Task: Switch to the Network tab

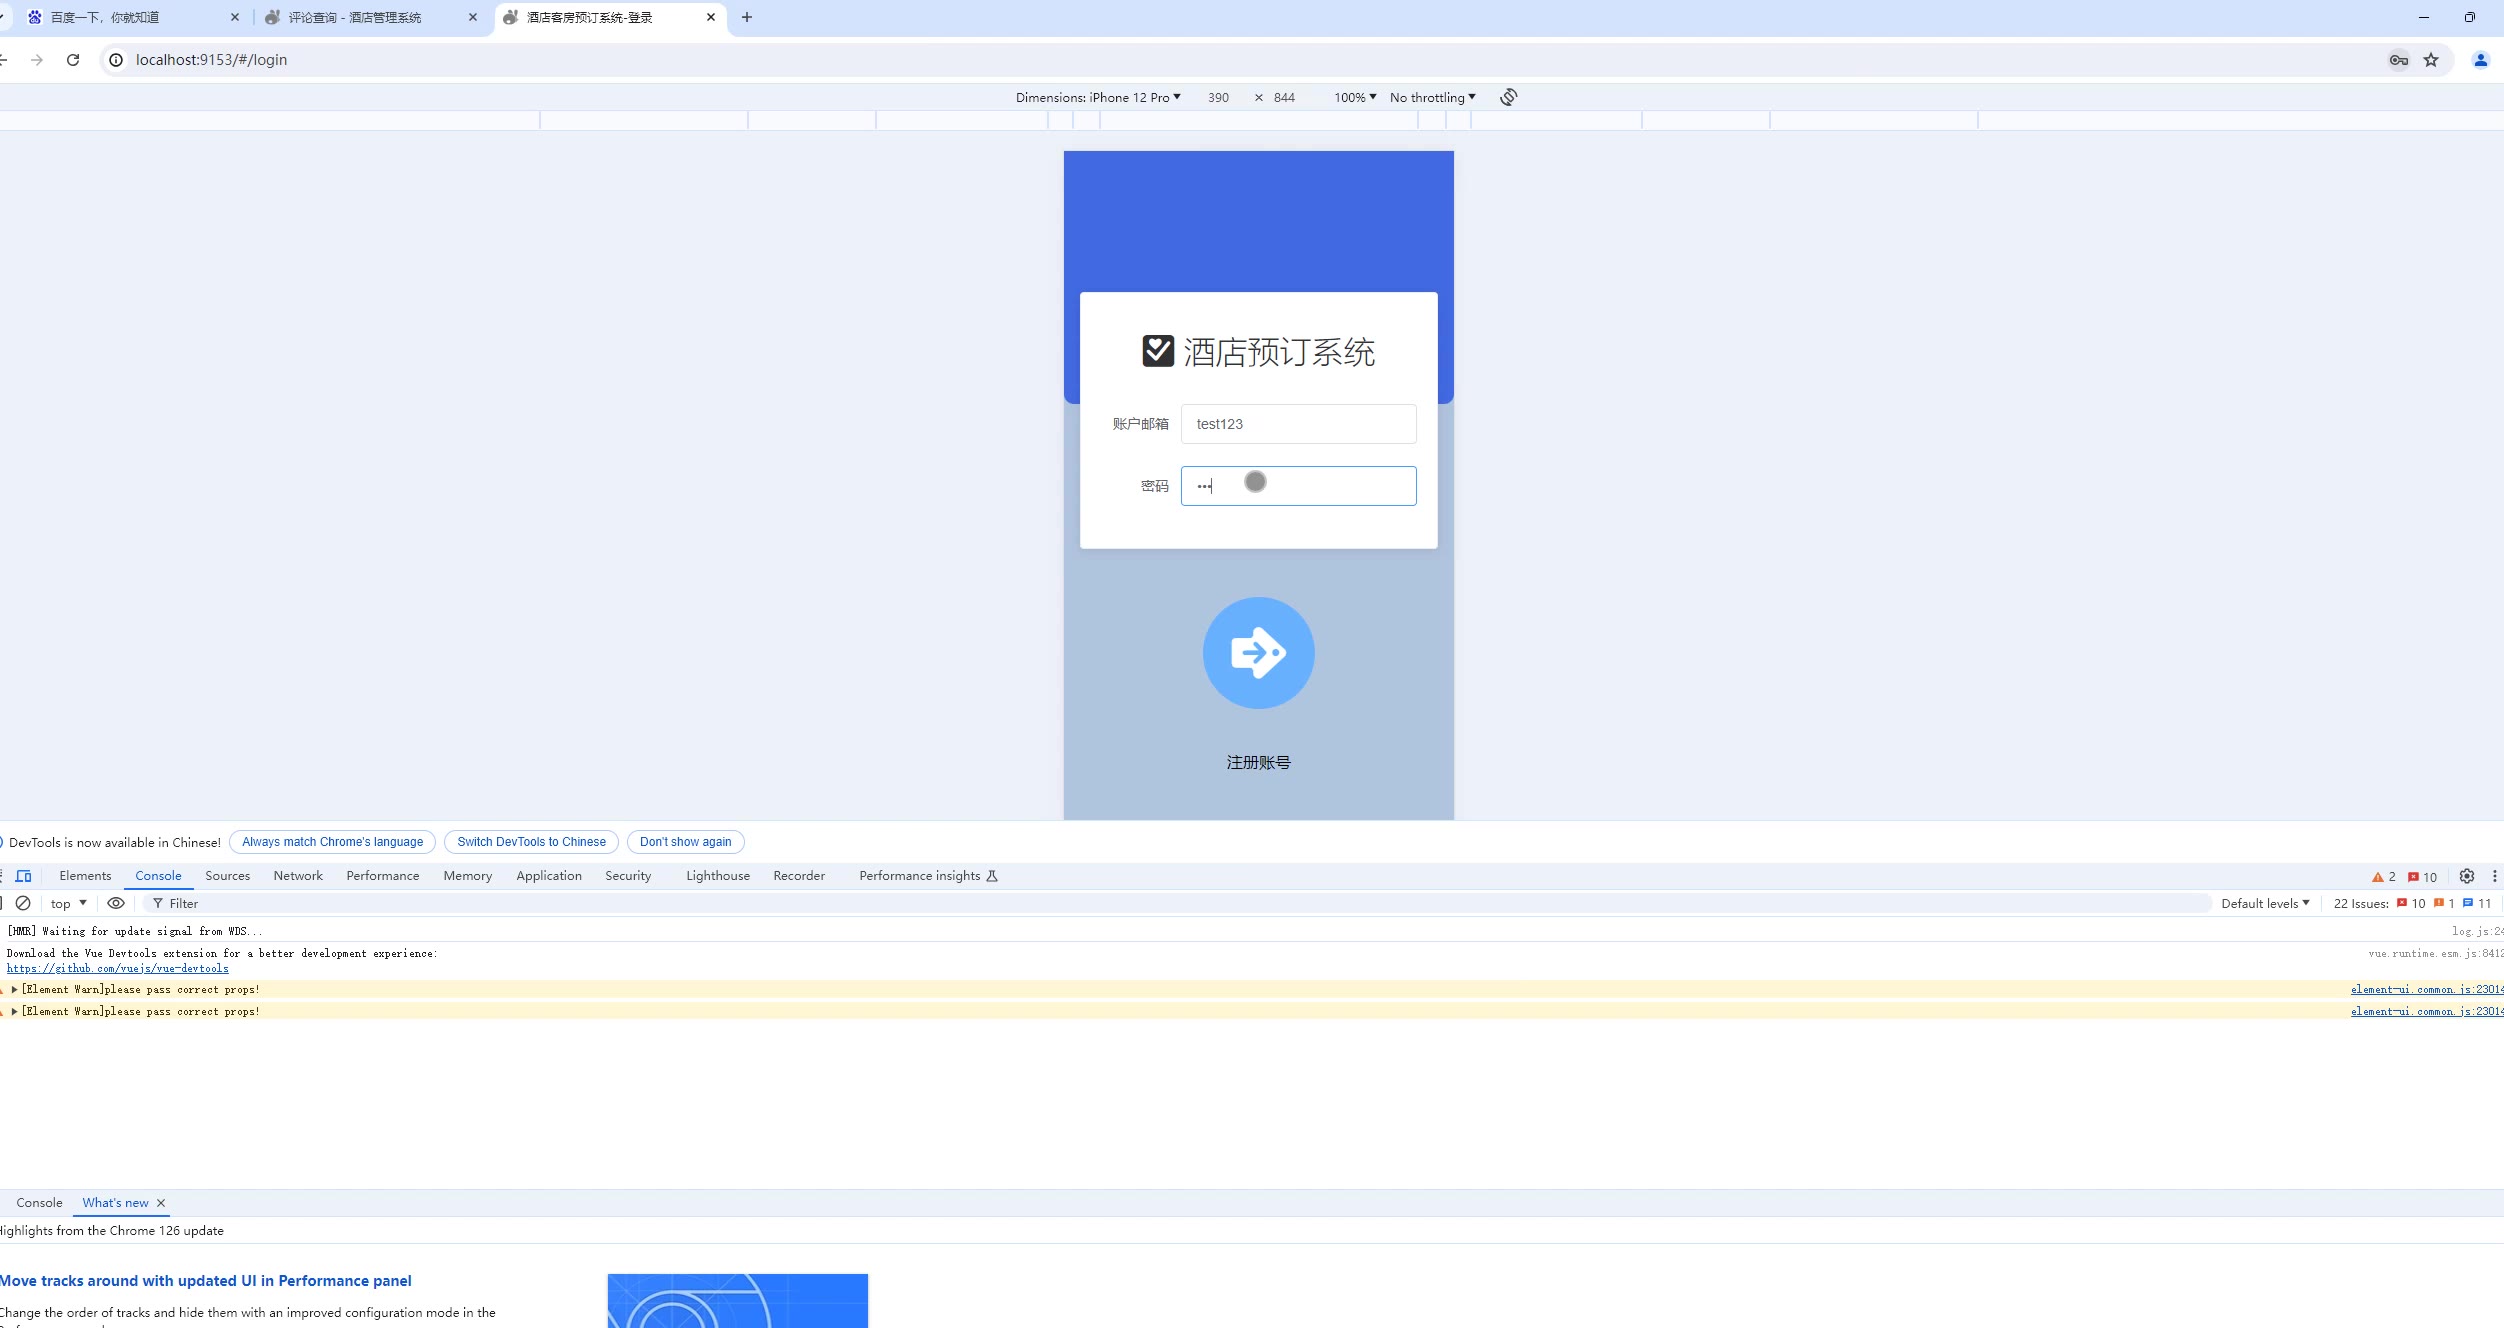Action: point(298,876)
